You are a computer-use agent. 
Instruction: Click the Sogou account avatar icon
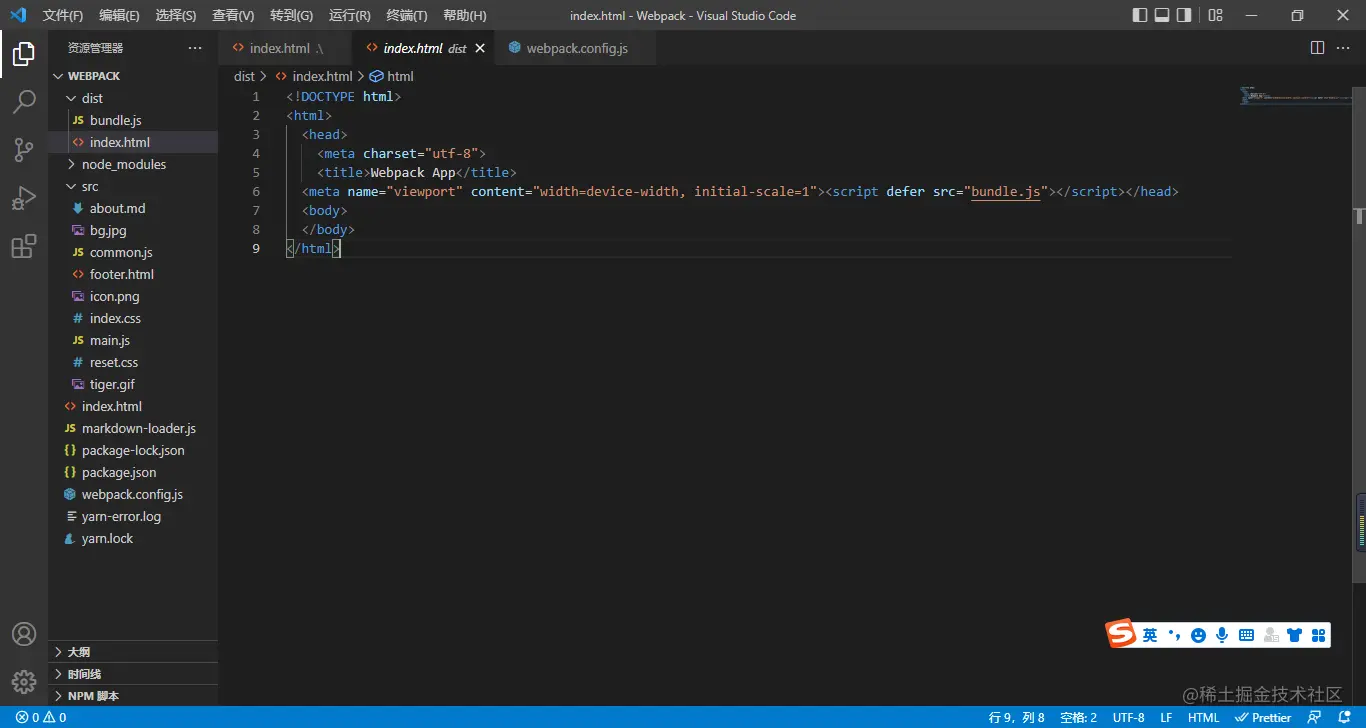1271,635
